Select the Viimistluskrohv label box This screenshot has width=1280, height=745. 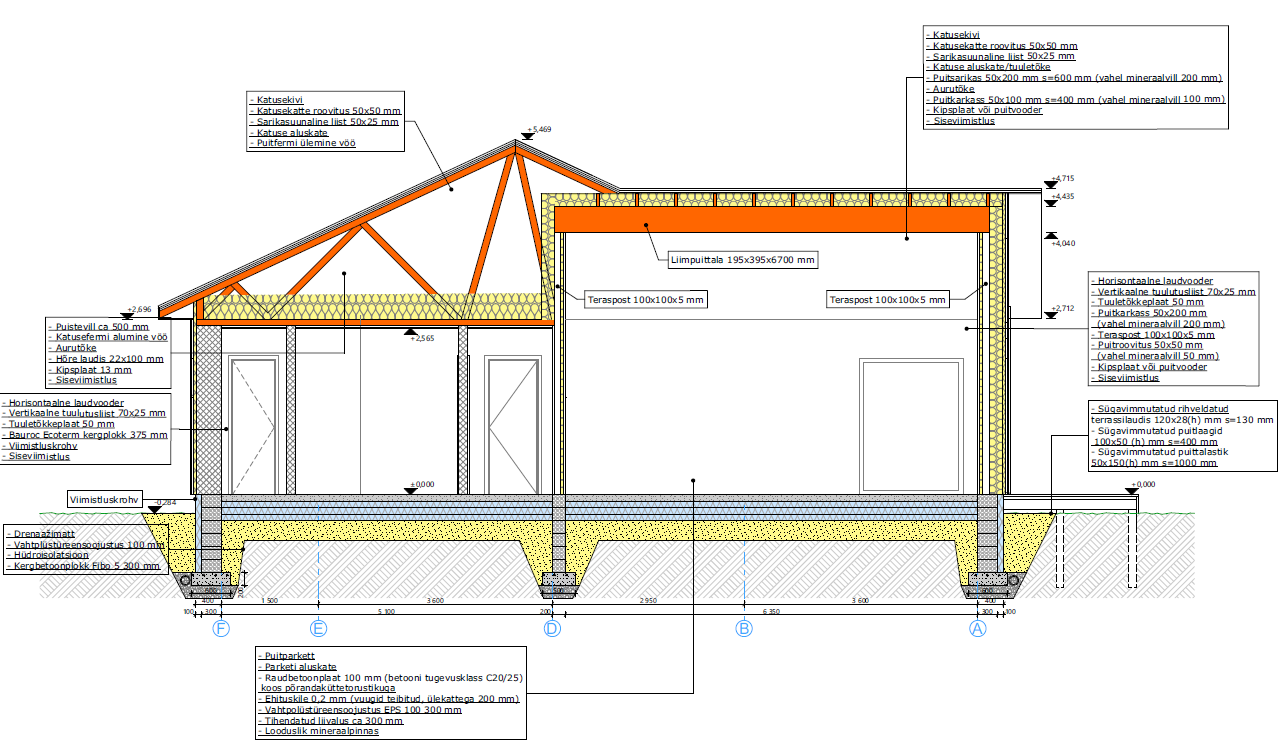click(x=104, y=498)
